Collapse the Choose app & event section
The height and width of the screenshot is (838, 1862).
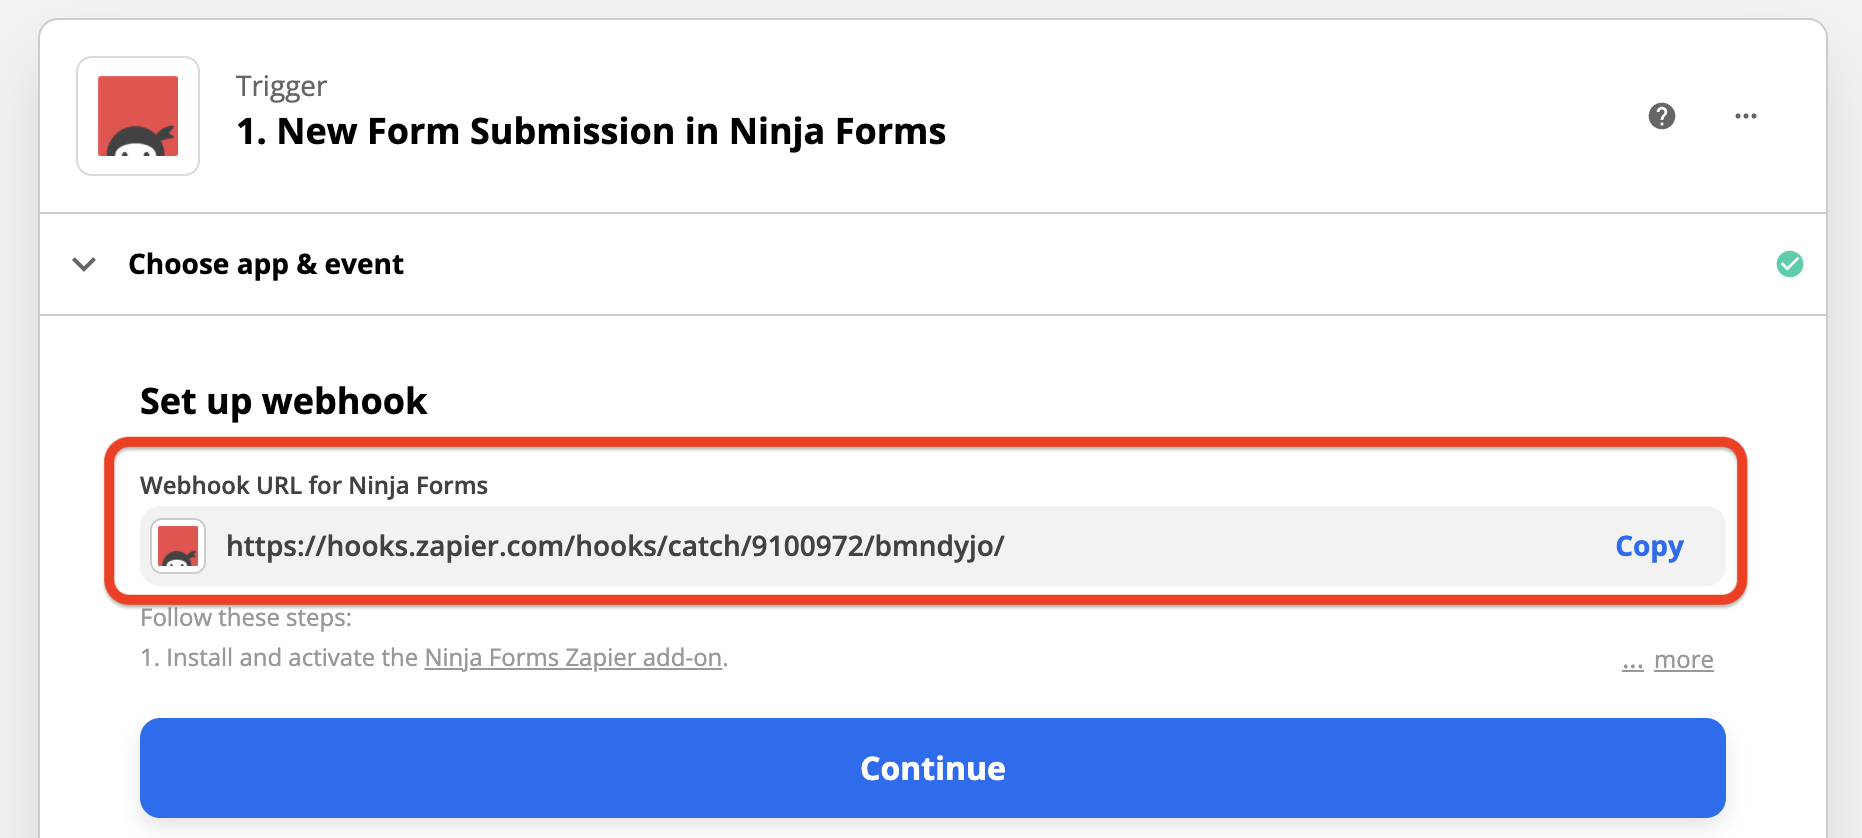[x=83, y=264]
